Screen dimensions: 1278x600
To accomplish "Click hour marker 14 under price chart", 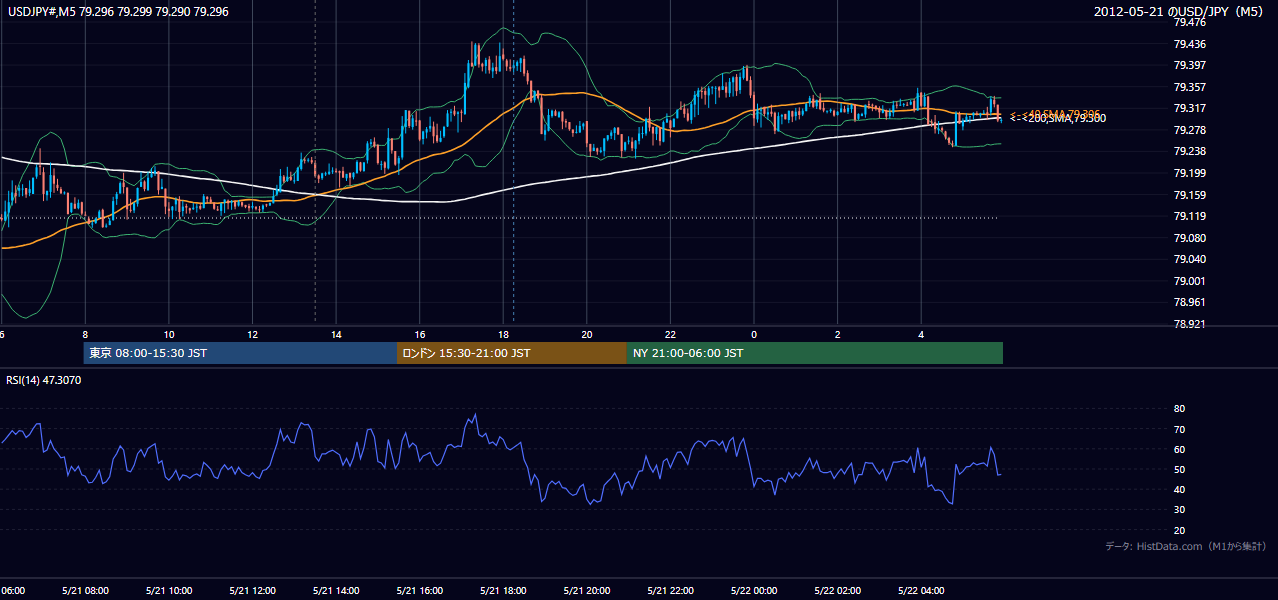I will (x=336, y=334).
